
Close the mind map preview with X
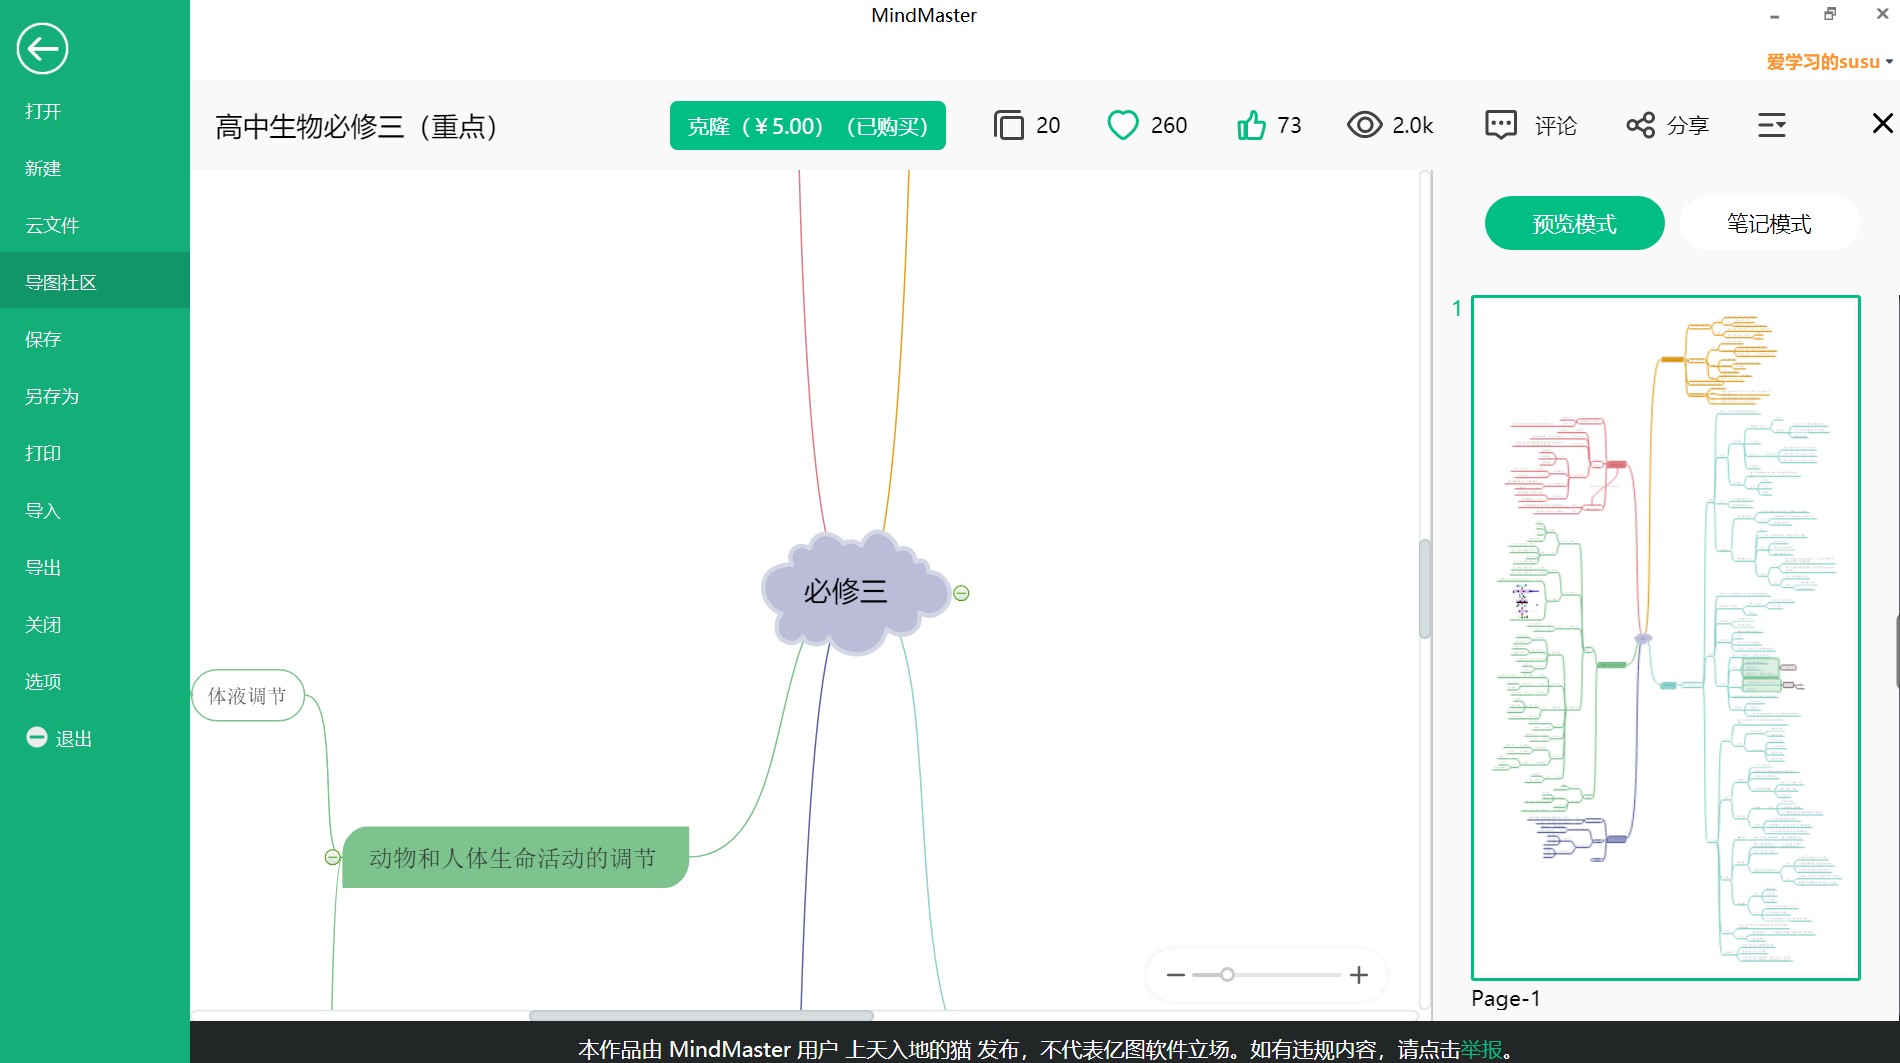(1882, 123)
